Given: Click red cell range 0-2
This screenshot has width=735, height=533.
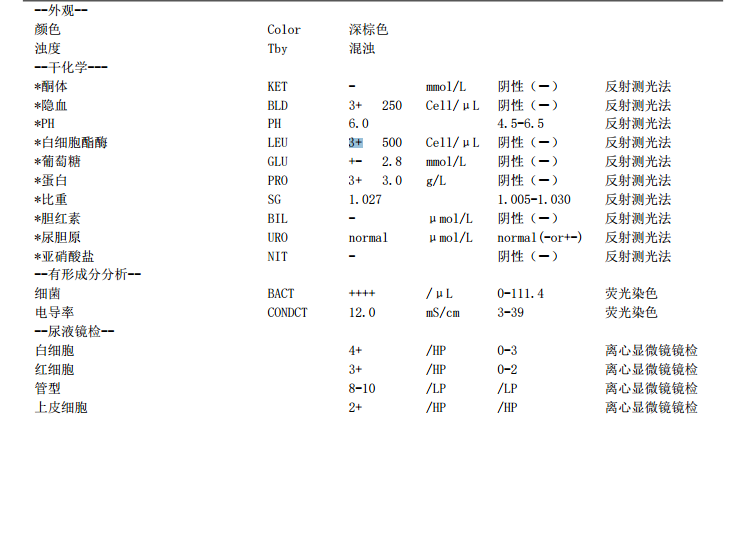Looking at the screenshot, I should 507,370.
